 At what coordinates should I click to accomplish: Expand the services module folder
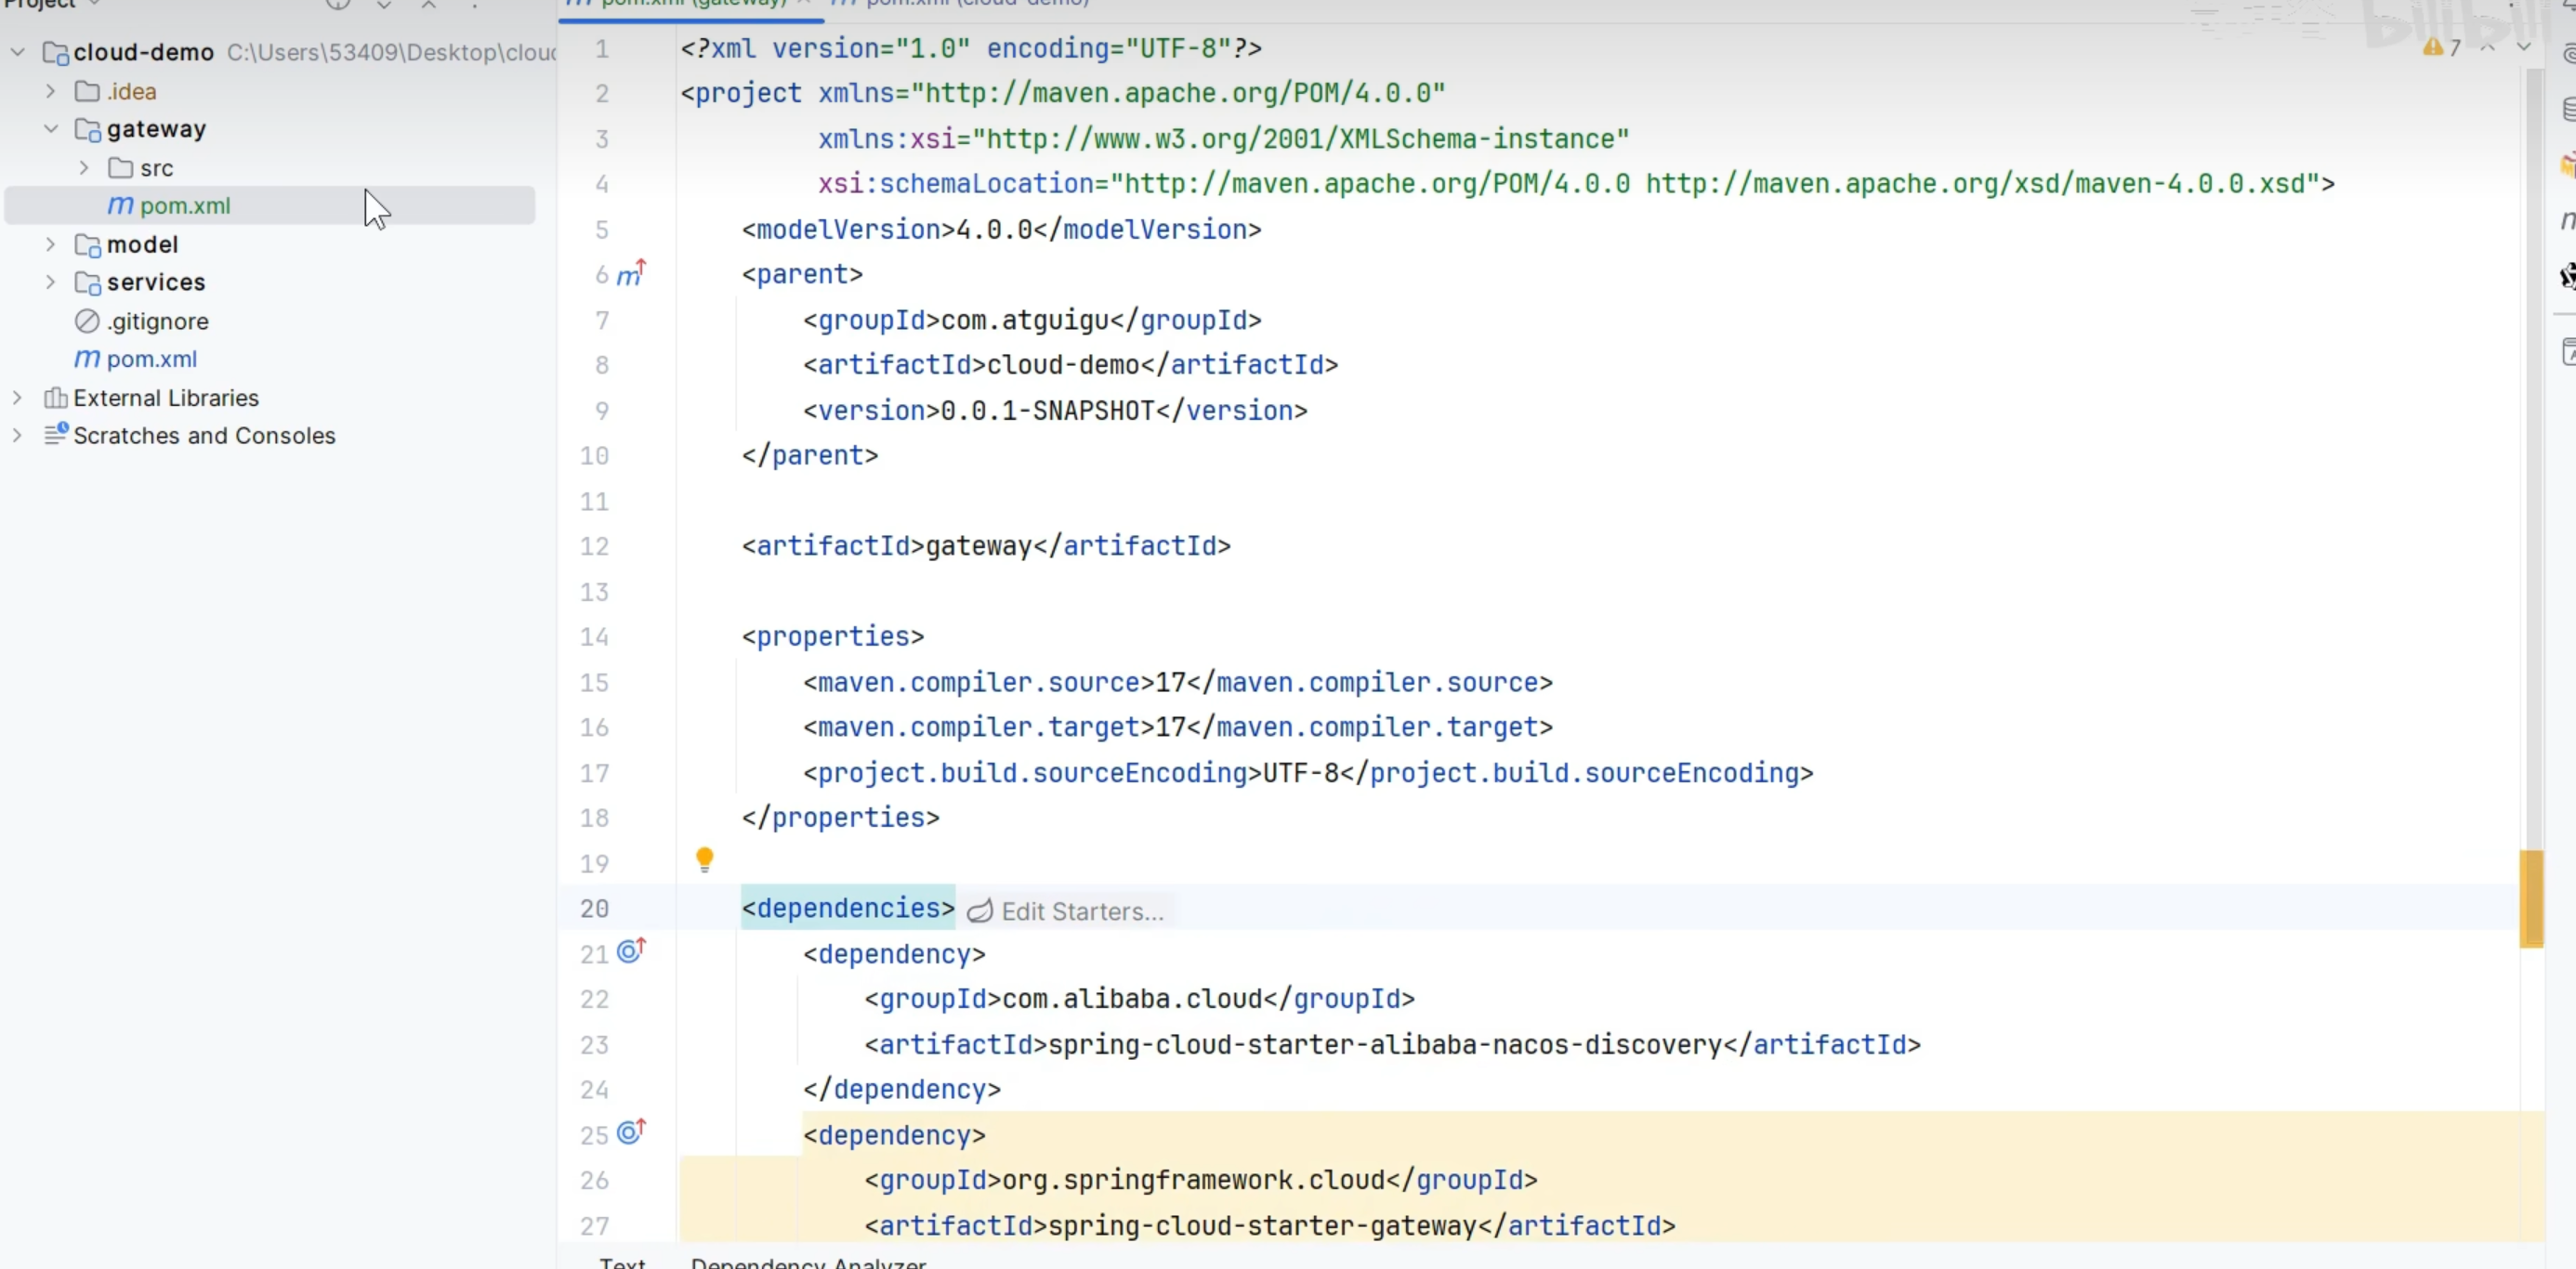coord(51,282)
